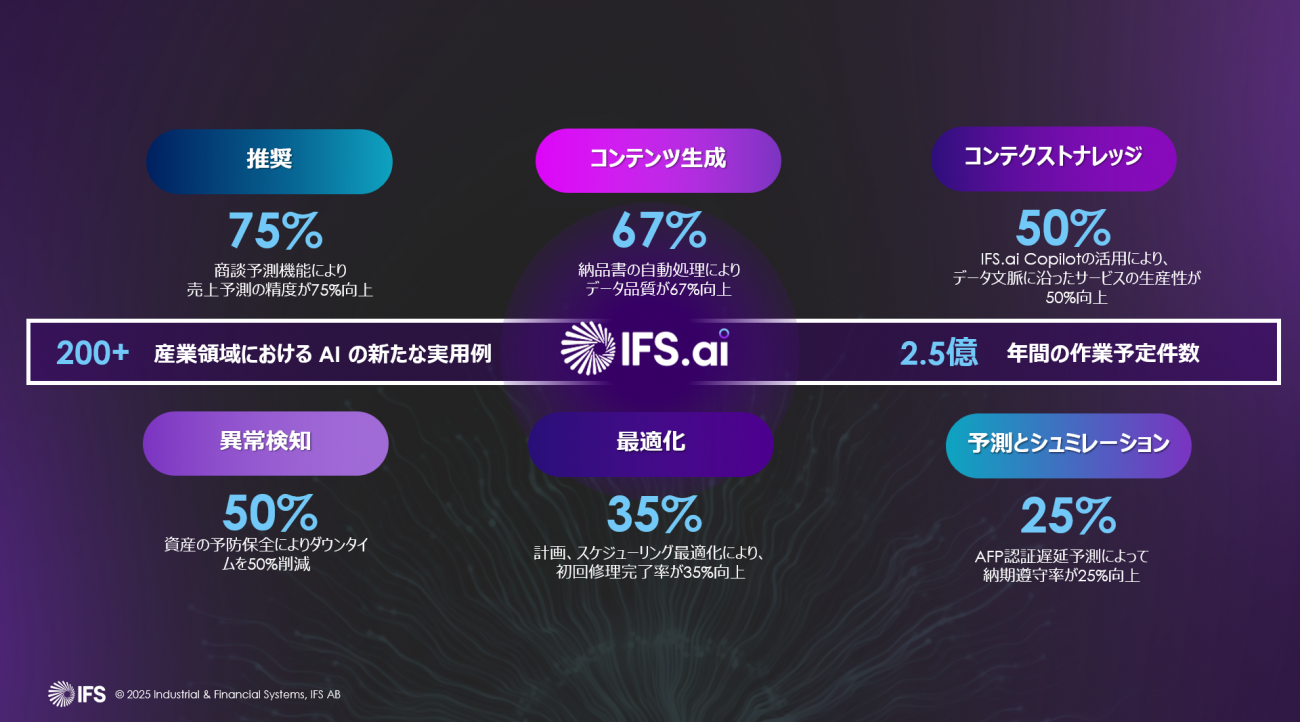Image resolution: width=1300 pixels, height=722 pixels.
Task: Click the 67% data quality figure
Action: (x=659, y=231)
